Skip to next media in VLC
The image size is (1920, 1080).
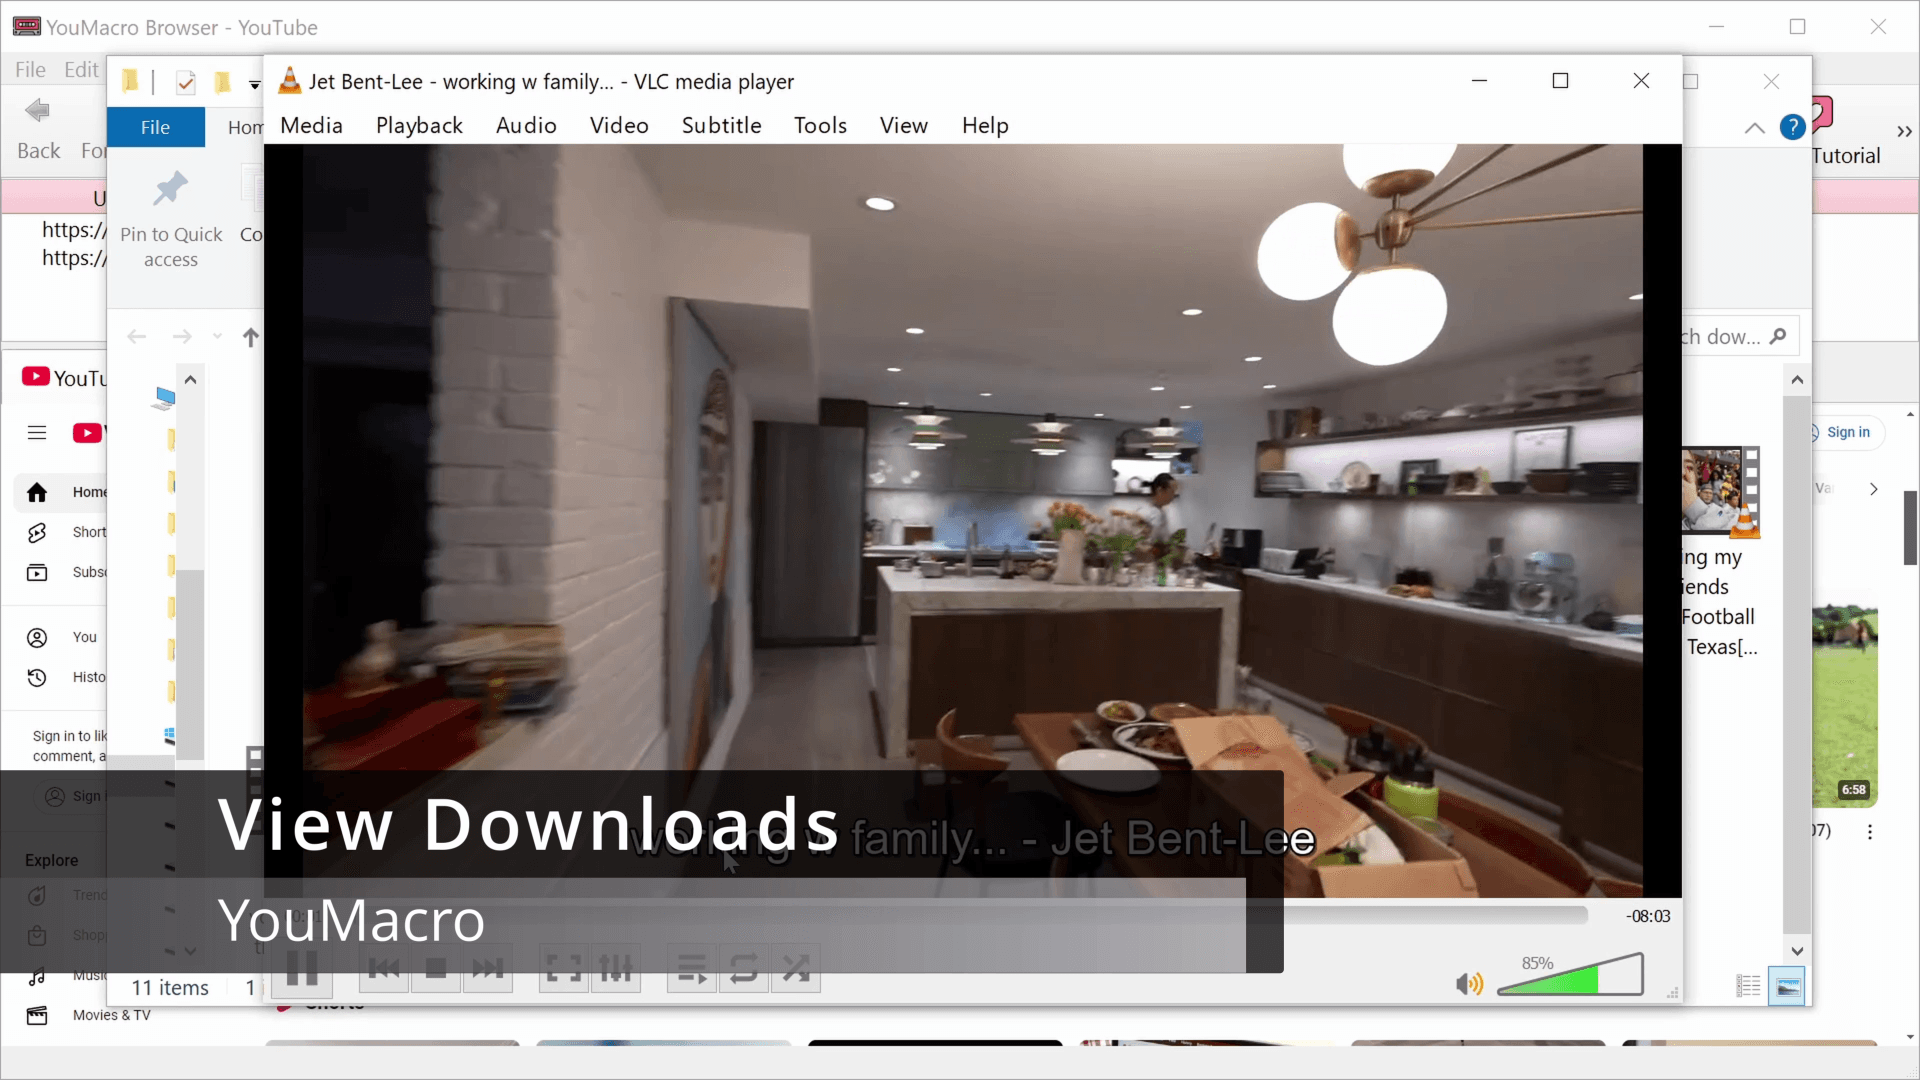[488, 968]
